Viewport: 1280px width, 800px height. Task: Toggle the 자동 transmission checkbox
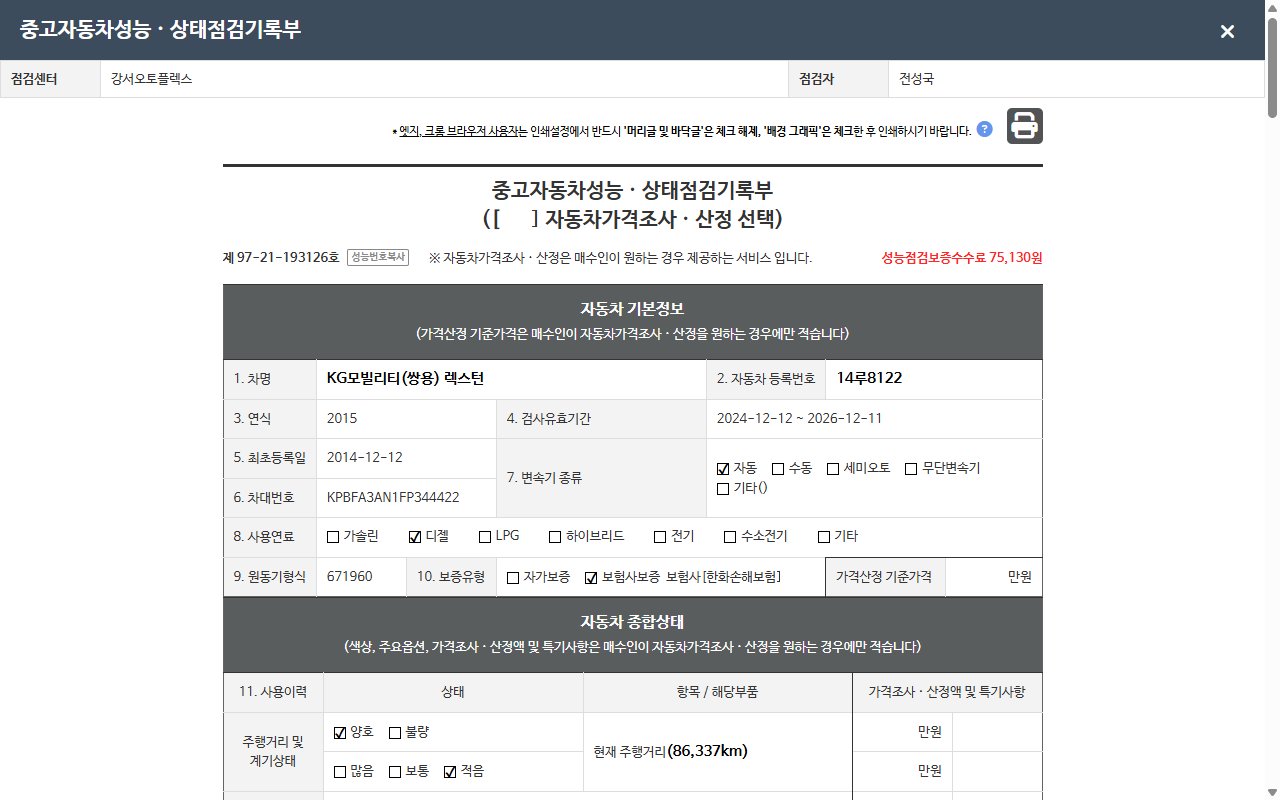723,468
